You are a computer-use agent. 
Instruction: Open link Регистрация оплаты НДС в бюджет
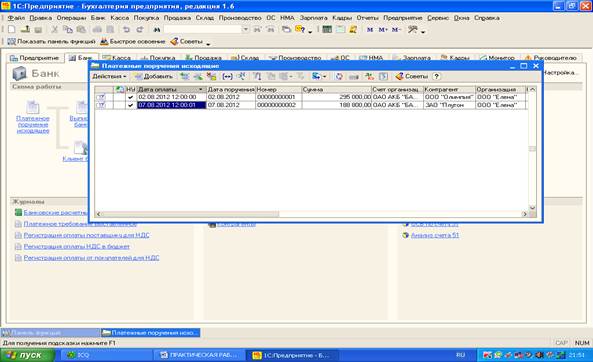pyautogui.click(x=76, y=247)
